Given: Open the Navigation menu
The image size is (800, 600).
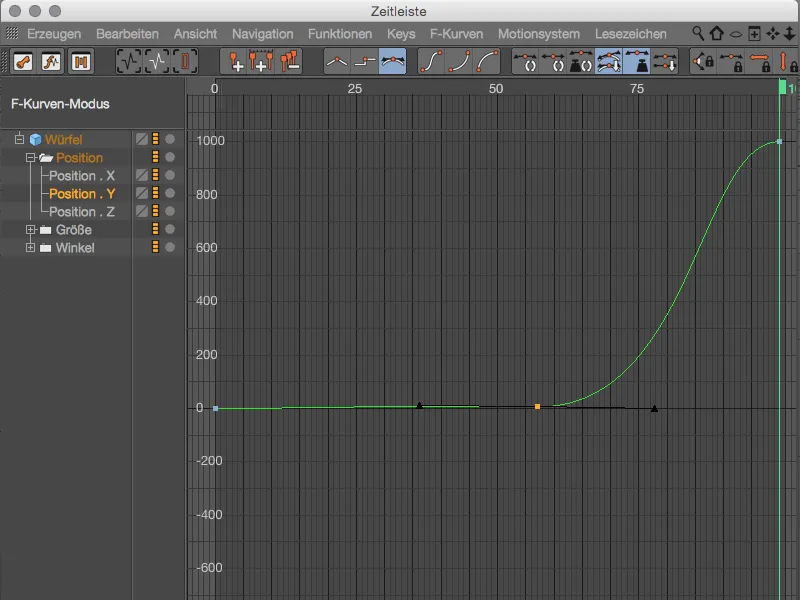Looking at the screenshot, I should pyautogui.click(x=262, y=34).
